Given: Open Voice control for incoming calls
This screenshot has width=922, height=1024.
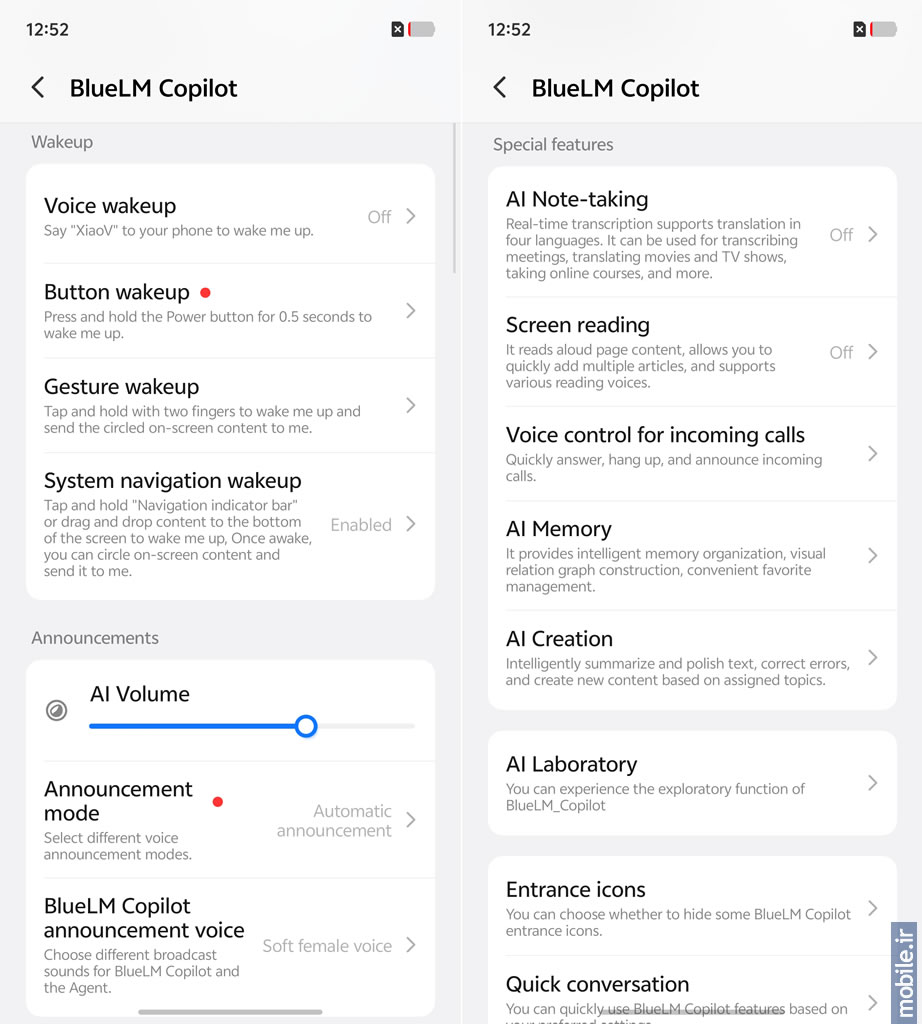Looking at the screenshot, I should (692, 453).
